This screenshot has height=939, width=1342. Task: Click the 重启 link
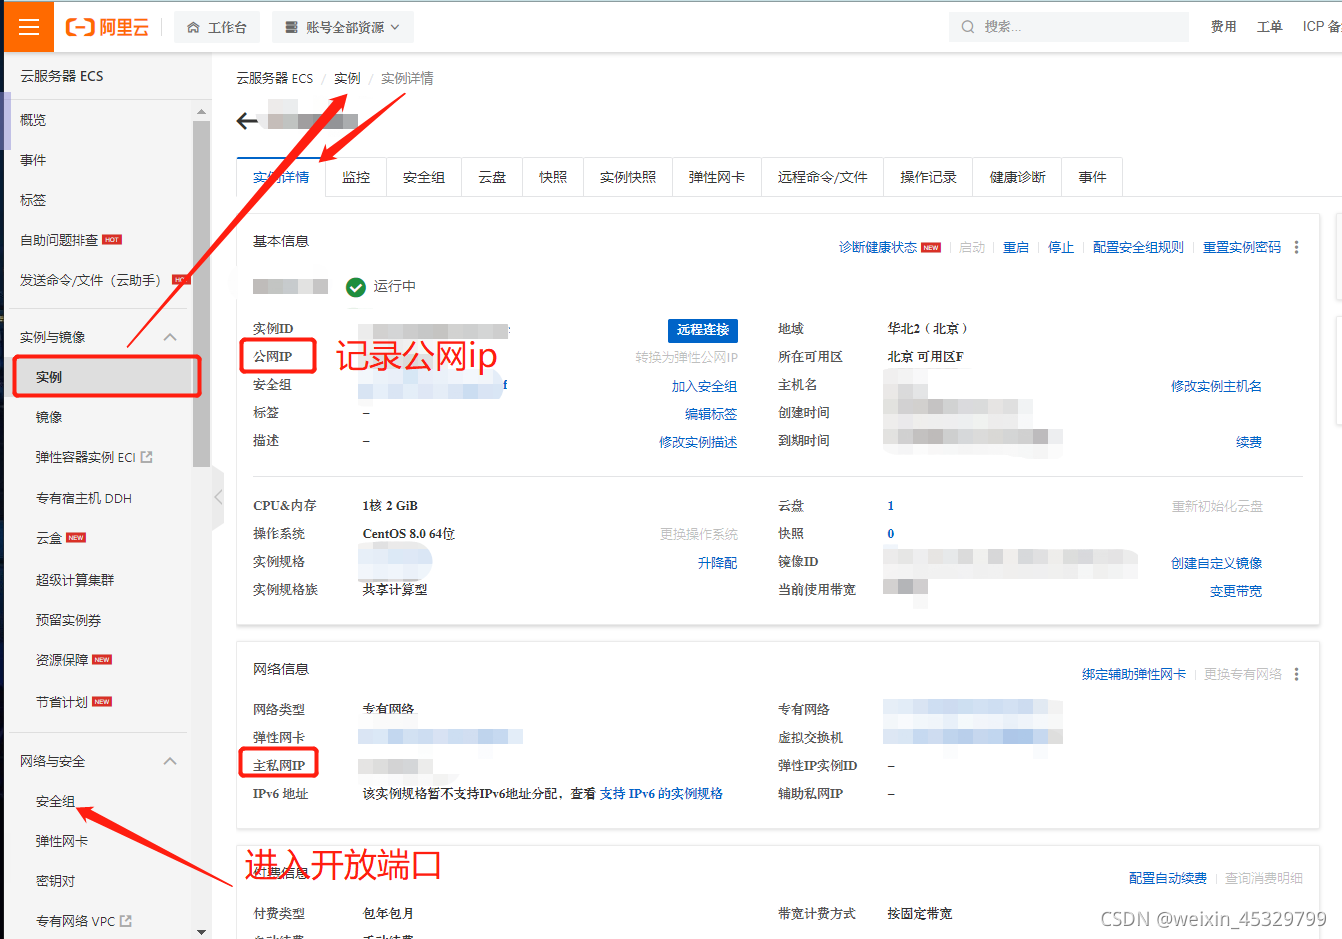point(1016,247)
